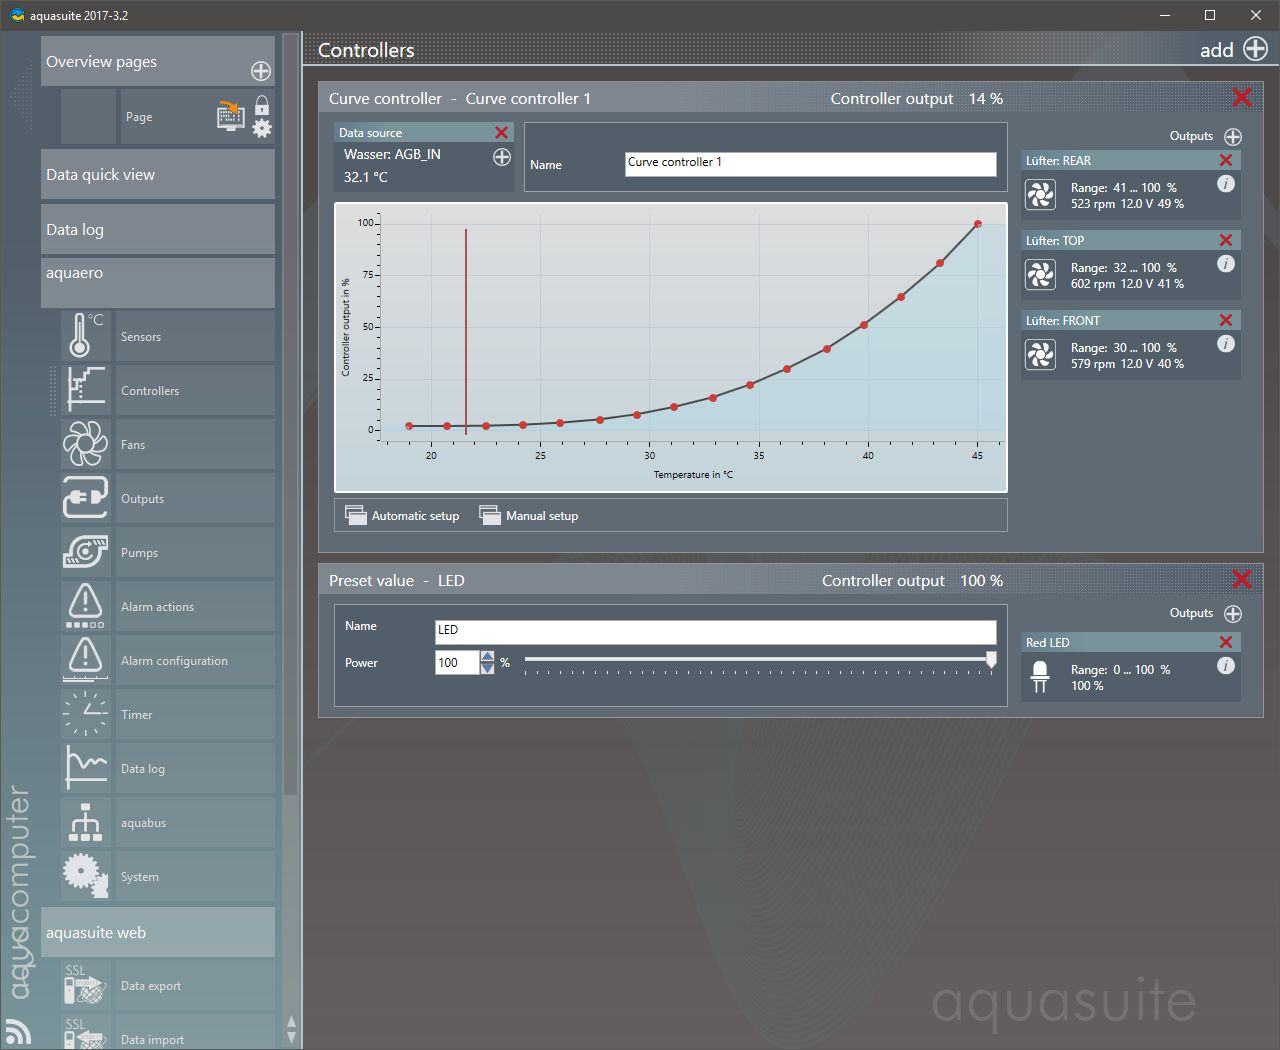The width and height of the screenshot is (1280, 1050).
Task: Show info for Lüfter: TOP
Action: tap(1226, 264)
